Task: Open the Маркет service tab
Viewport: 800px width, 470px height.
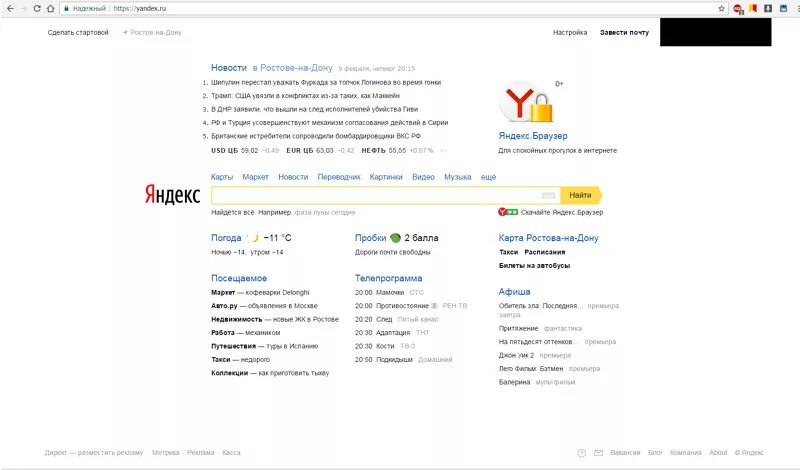Action: 256,177
